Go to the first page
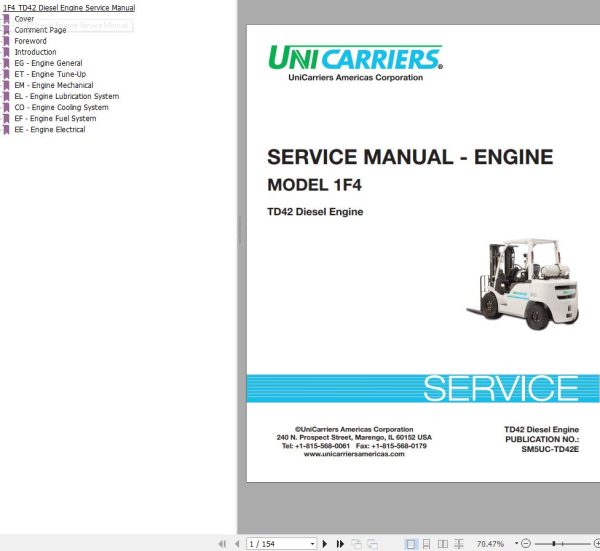This screenshot has height=551, width=600. (x=222, y=544)
